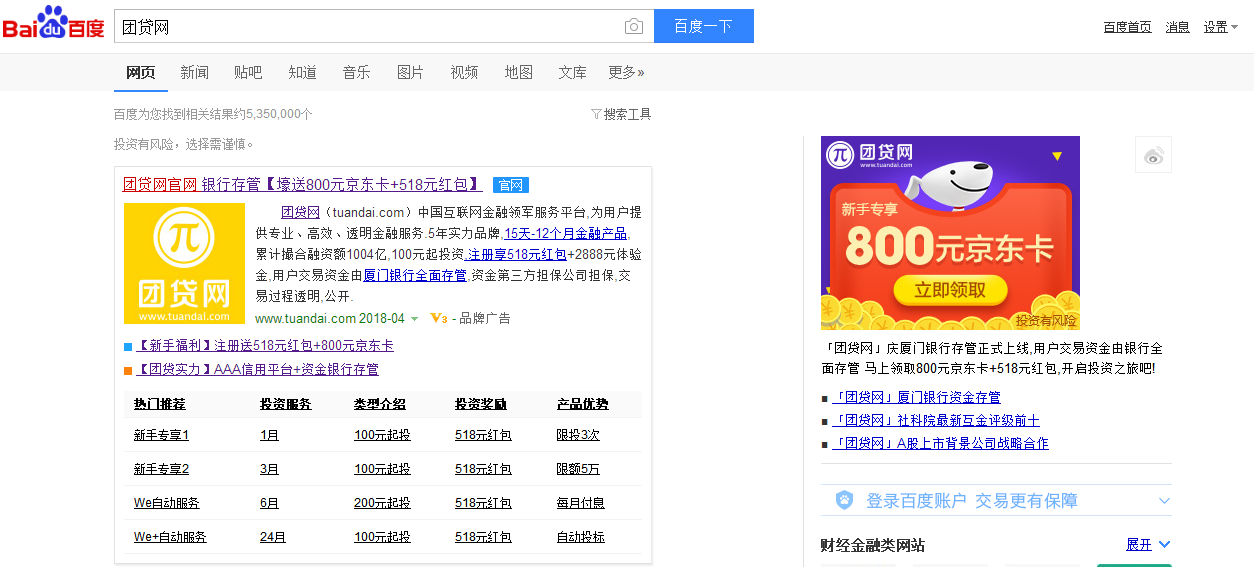The image size is (1254, 567).
Task: Click 1月 in investment table
Action: (269, 435)
